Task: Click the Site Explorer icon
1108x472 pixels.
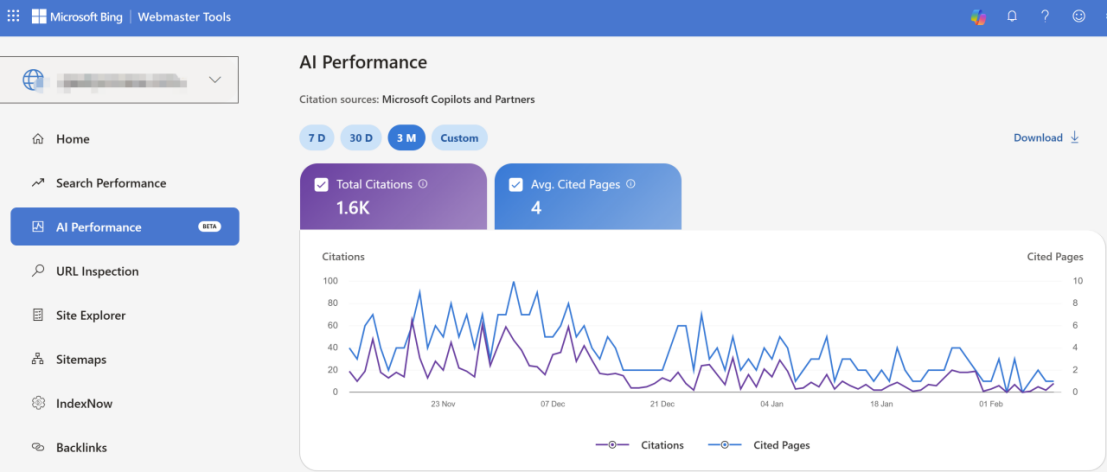Action: (38, 315)
